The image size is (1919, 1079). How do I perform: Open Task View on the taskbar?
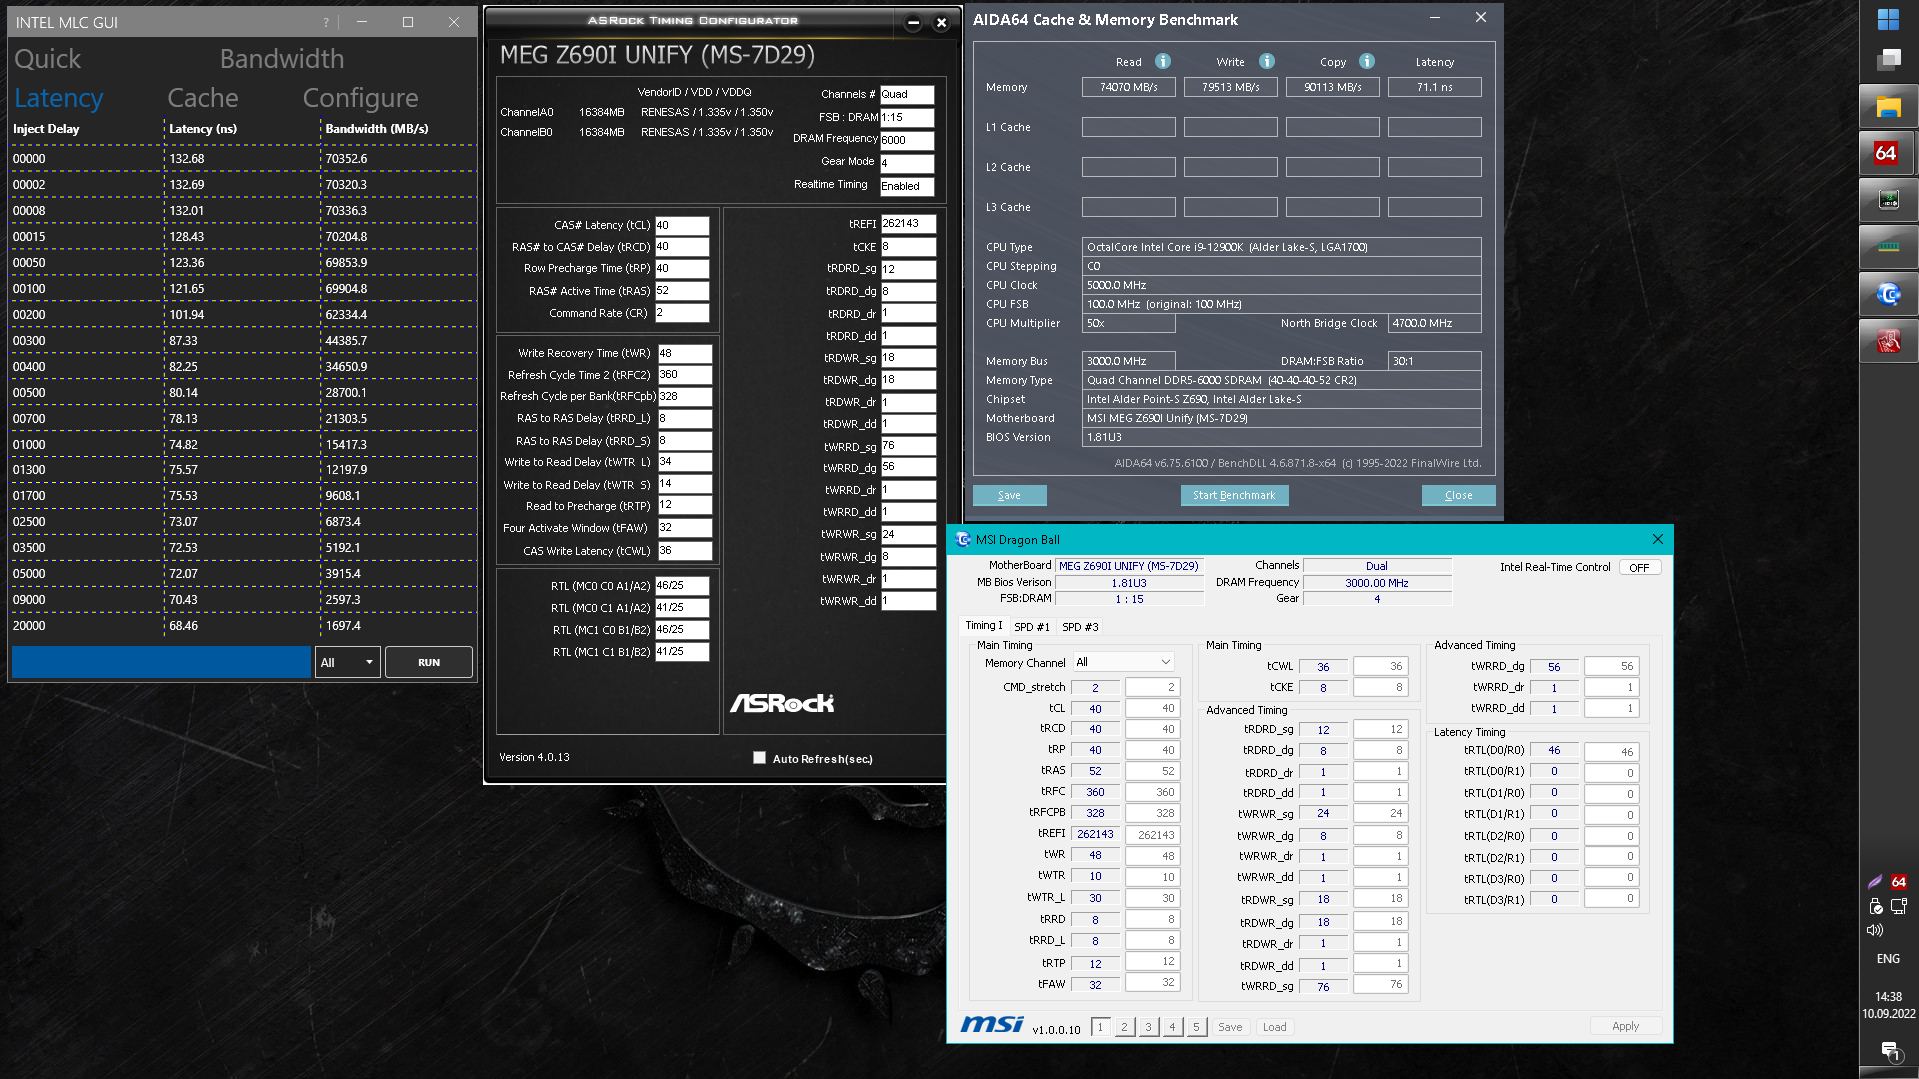tap(1888, 59)
